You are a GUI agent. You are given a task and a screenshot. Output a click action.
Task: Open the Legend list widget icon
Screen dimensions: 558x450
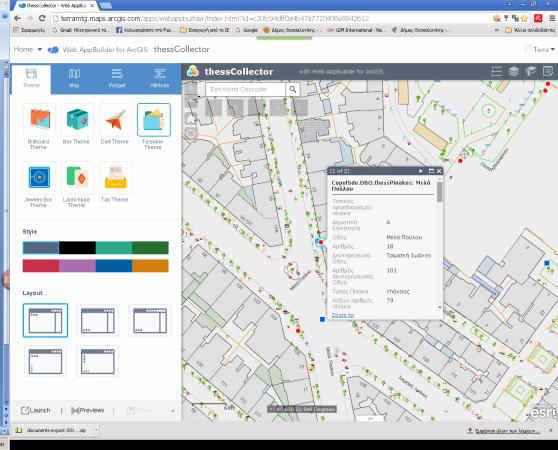point(496,72)
